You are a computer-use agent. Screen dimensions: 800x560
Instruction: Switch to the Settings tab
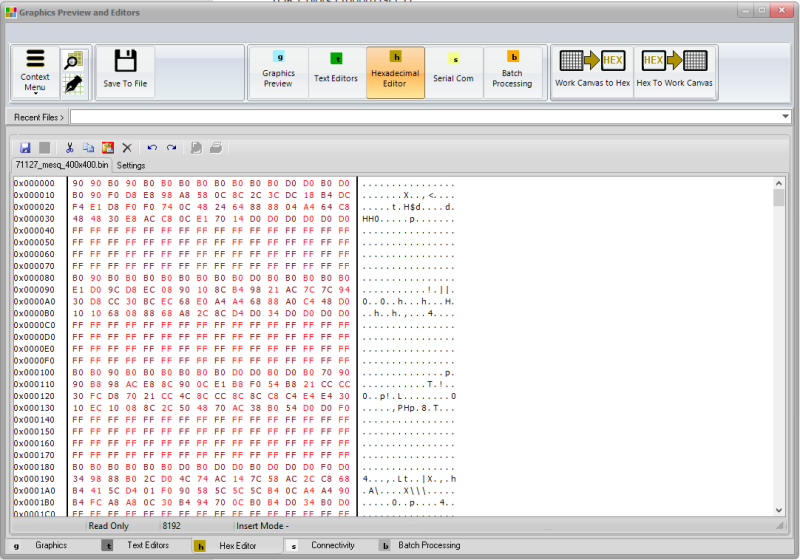131,165
